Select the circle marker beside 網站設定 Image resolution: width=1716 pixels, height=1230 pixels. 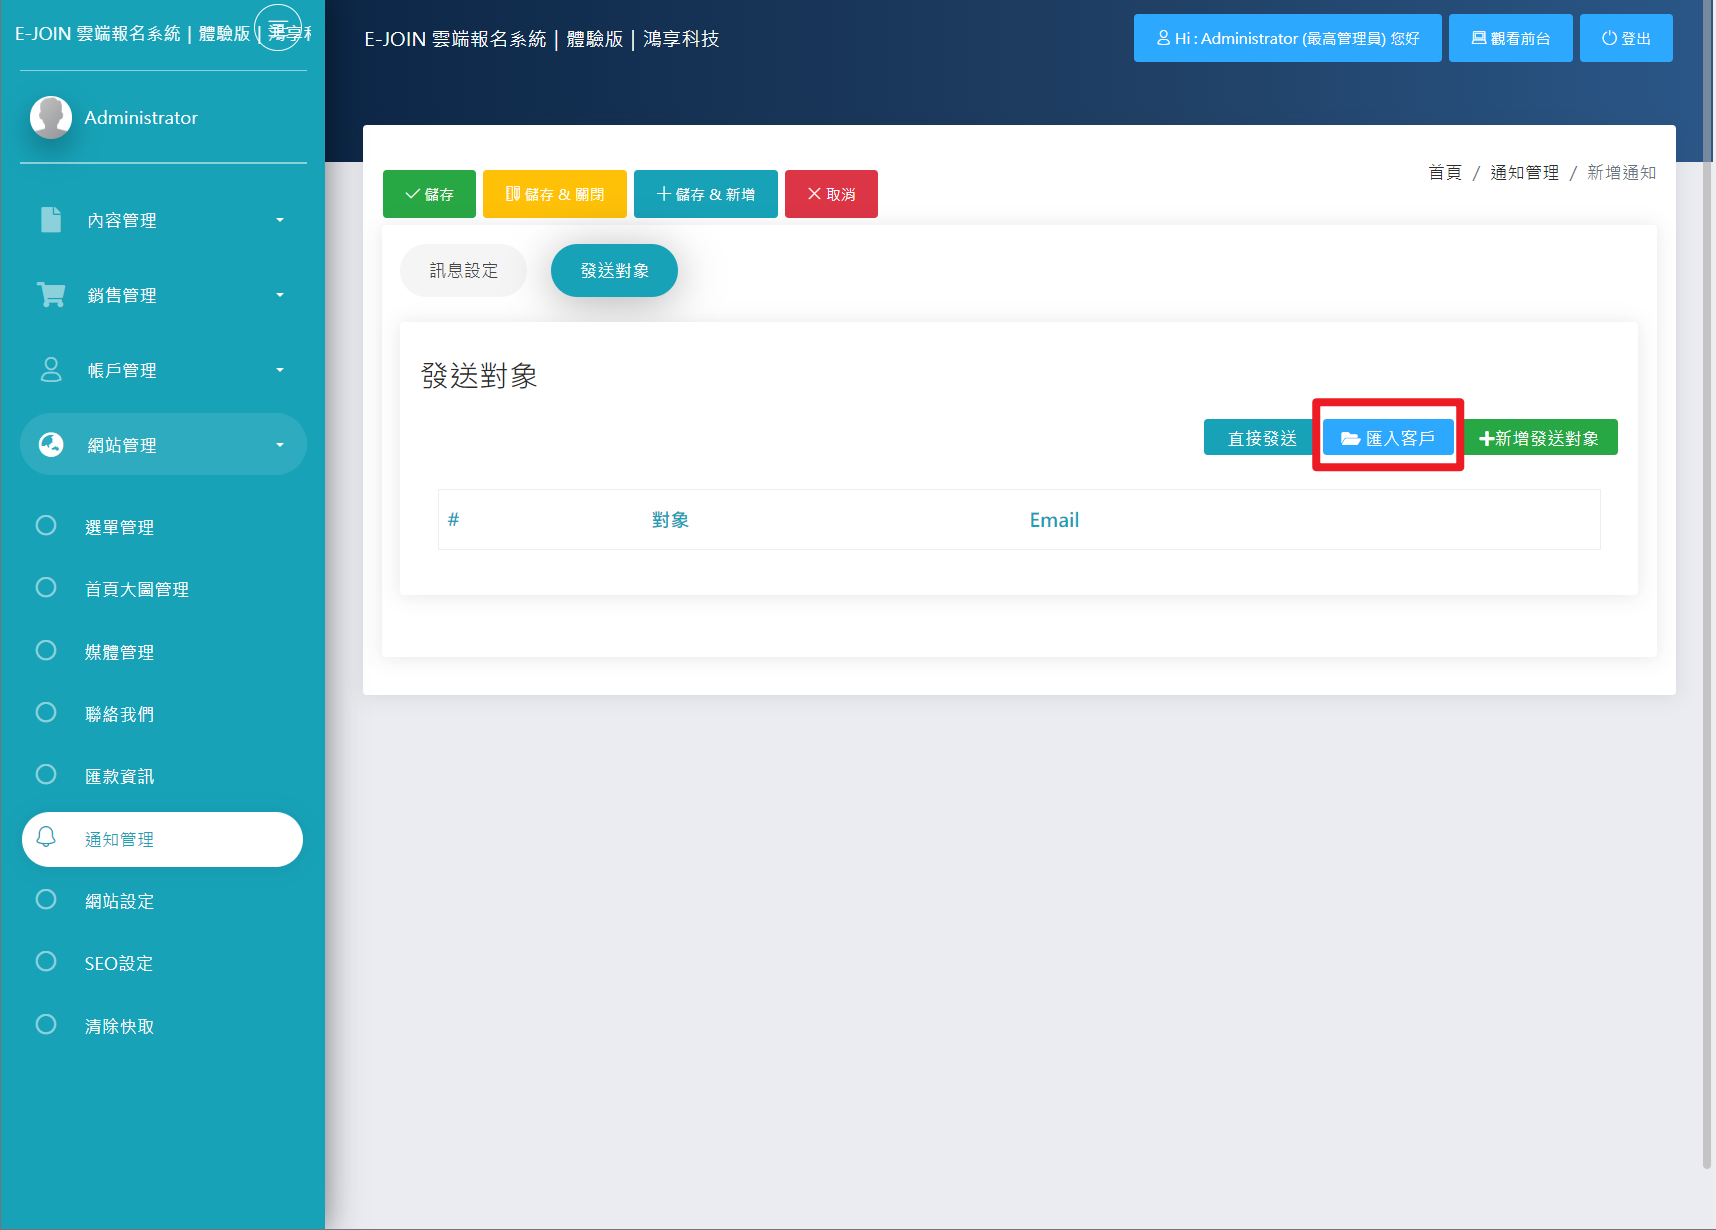tap(46, 900)
